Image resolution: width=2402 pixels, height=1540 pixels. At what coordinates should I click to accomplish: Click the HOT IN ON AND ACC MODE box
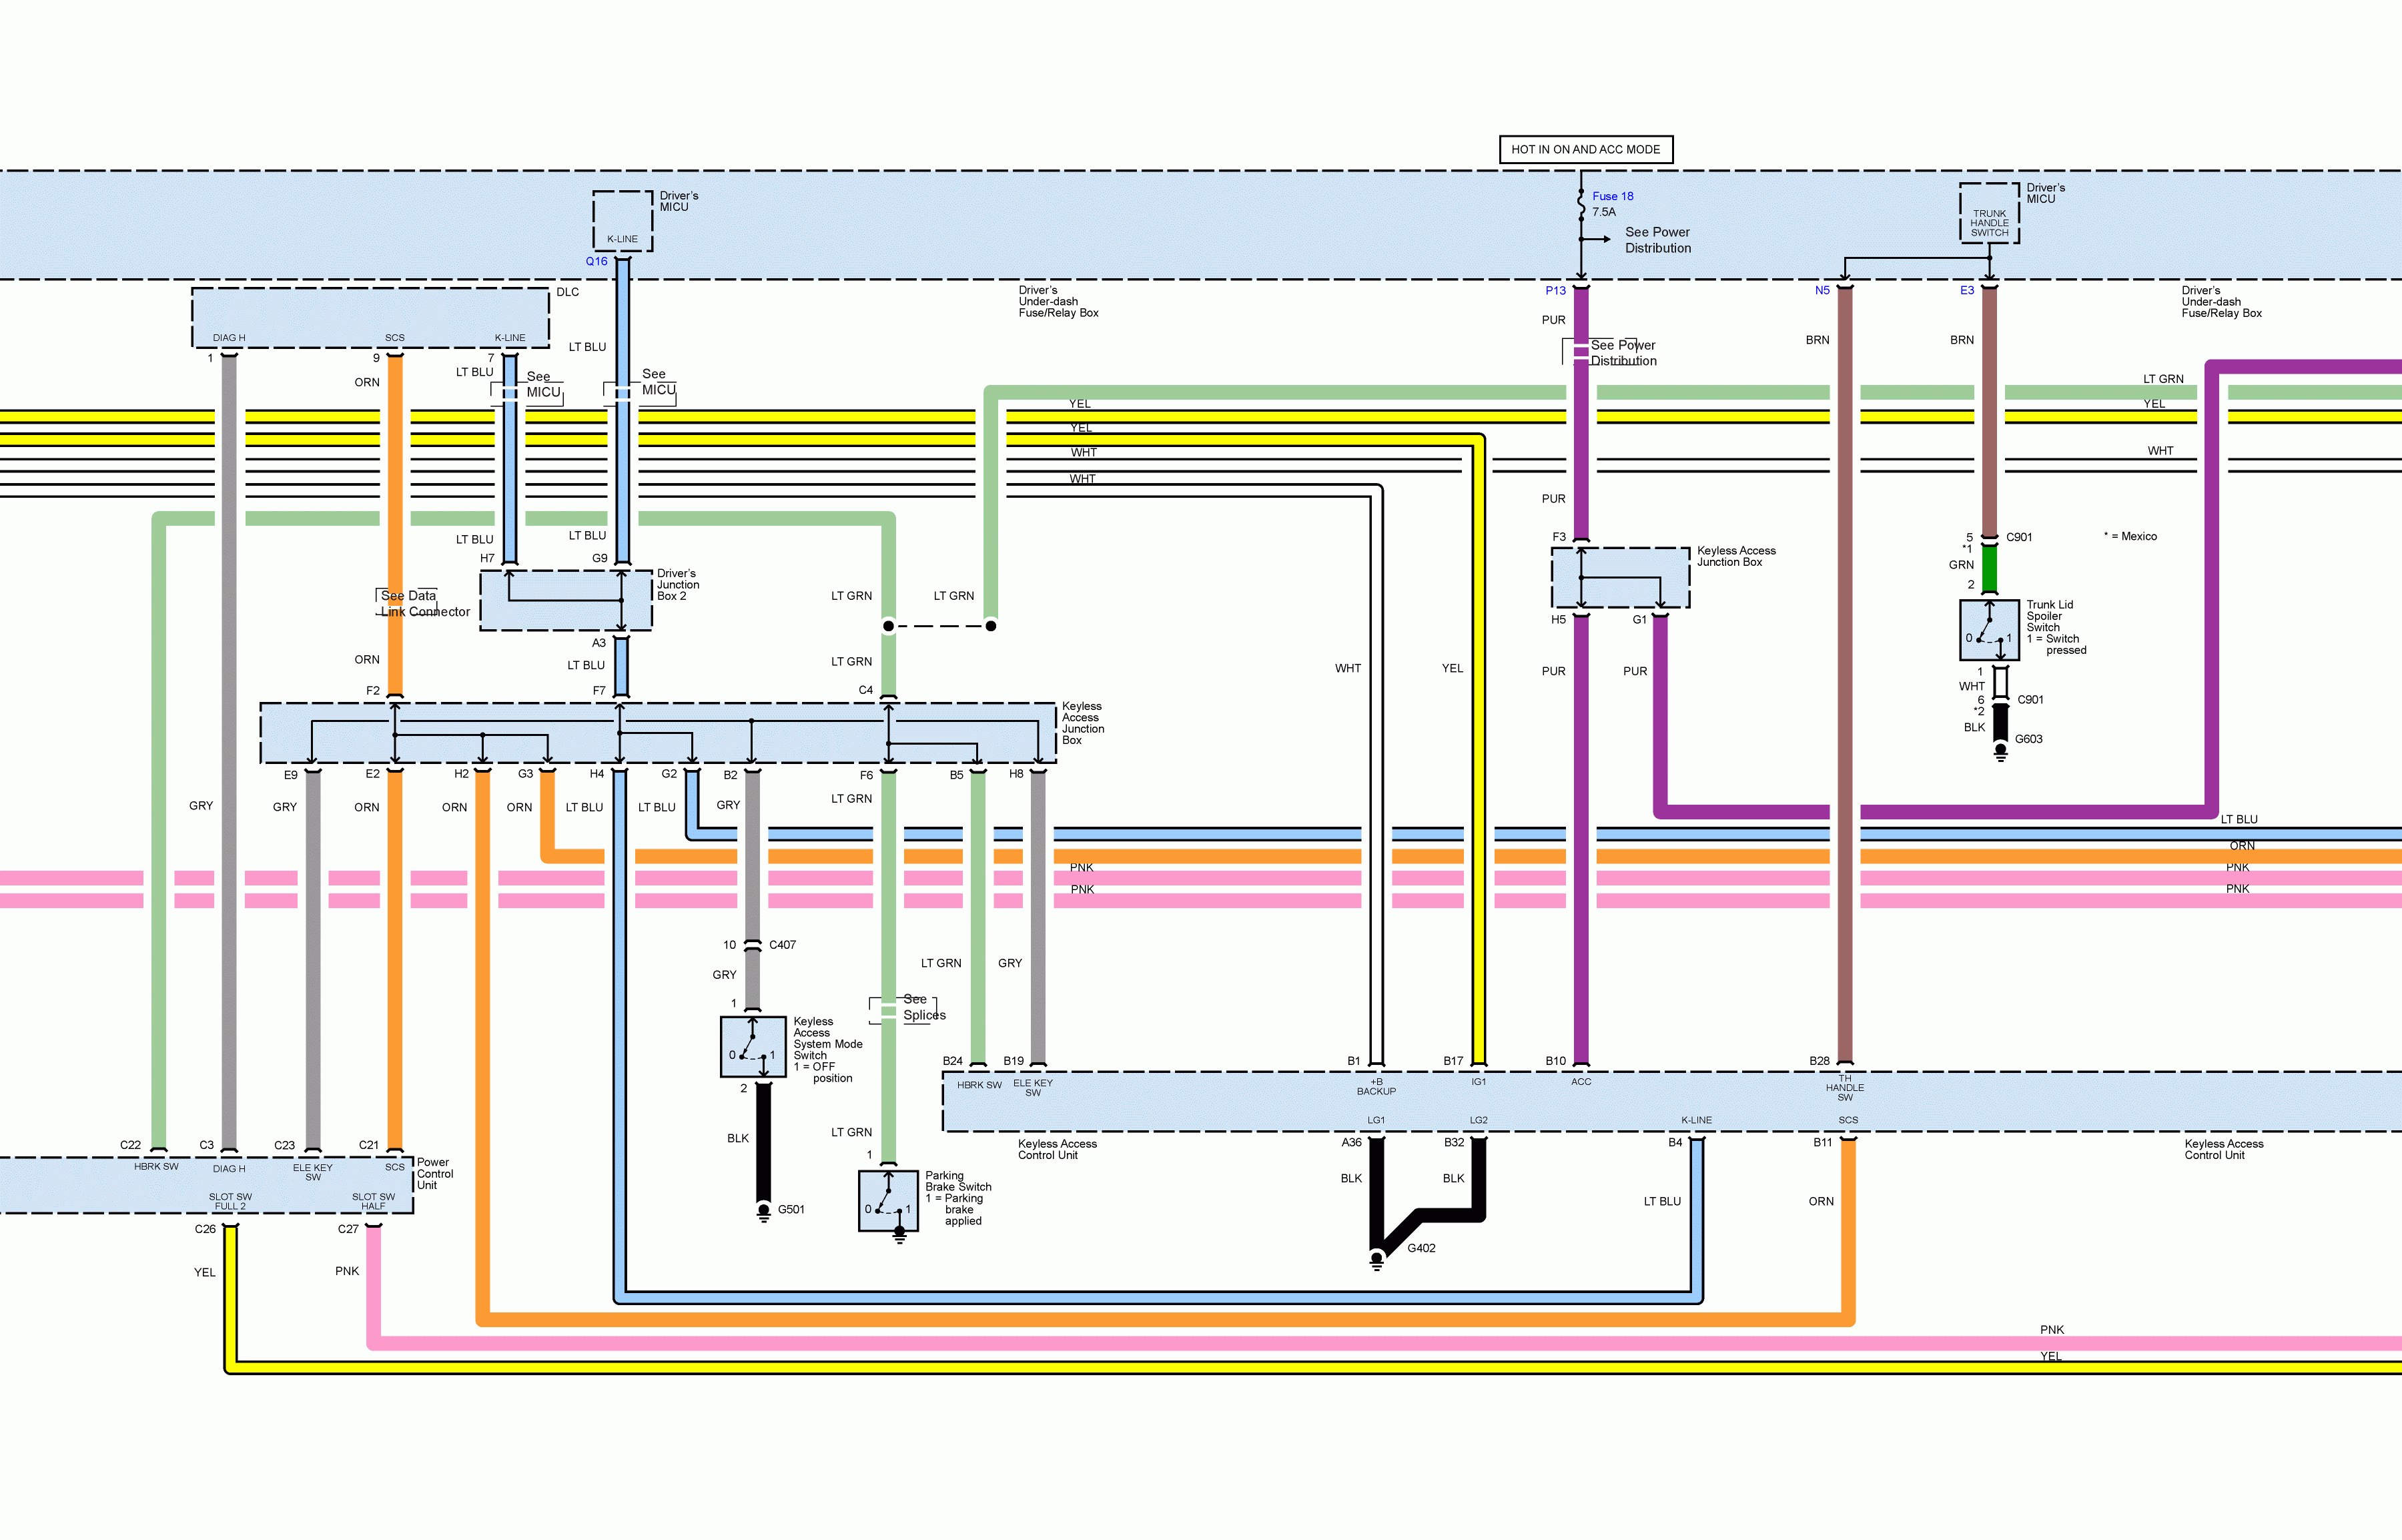pyautogui.click(x=1585, y=150)
